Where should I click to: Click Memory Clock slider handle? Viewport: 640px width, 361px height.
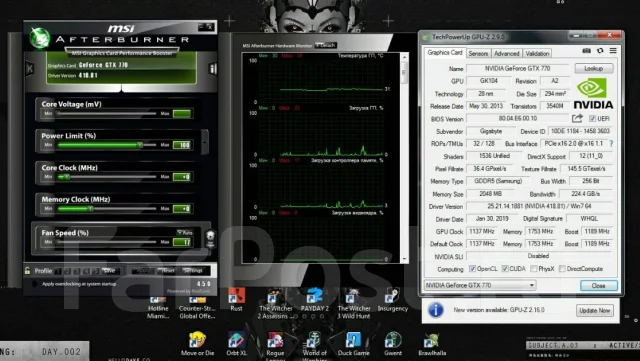click(91, 209)
